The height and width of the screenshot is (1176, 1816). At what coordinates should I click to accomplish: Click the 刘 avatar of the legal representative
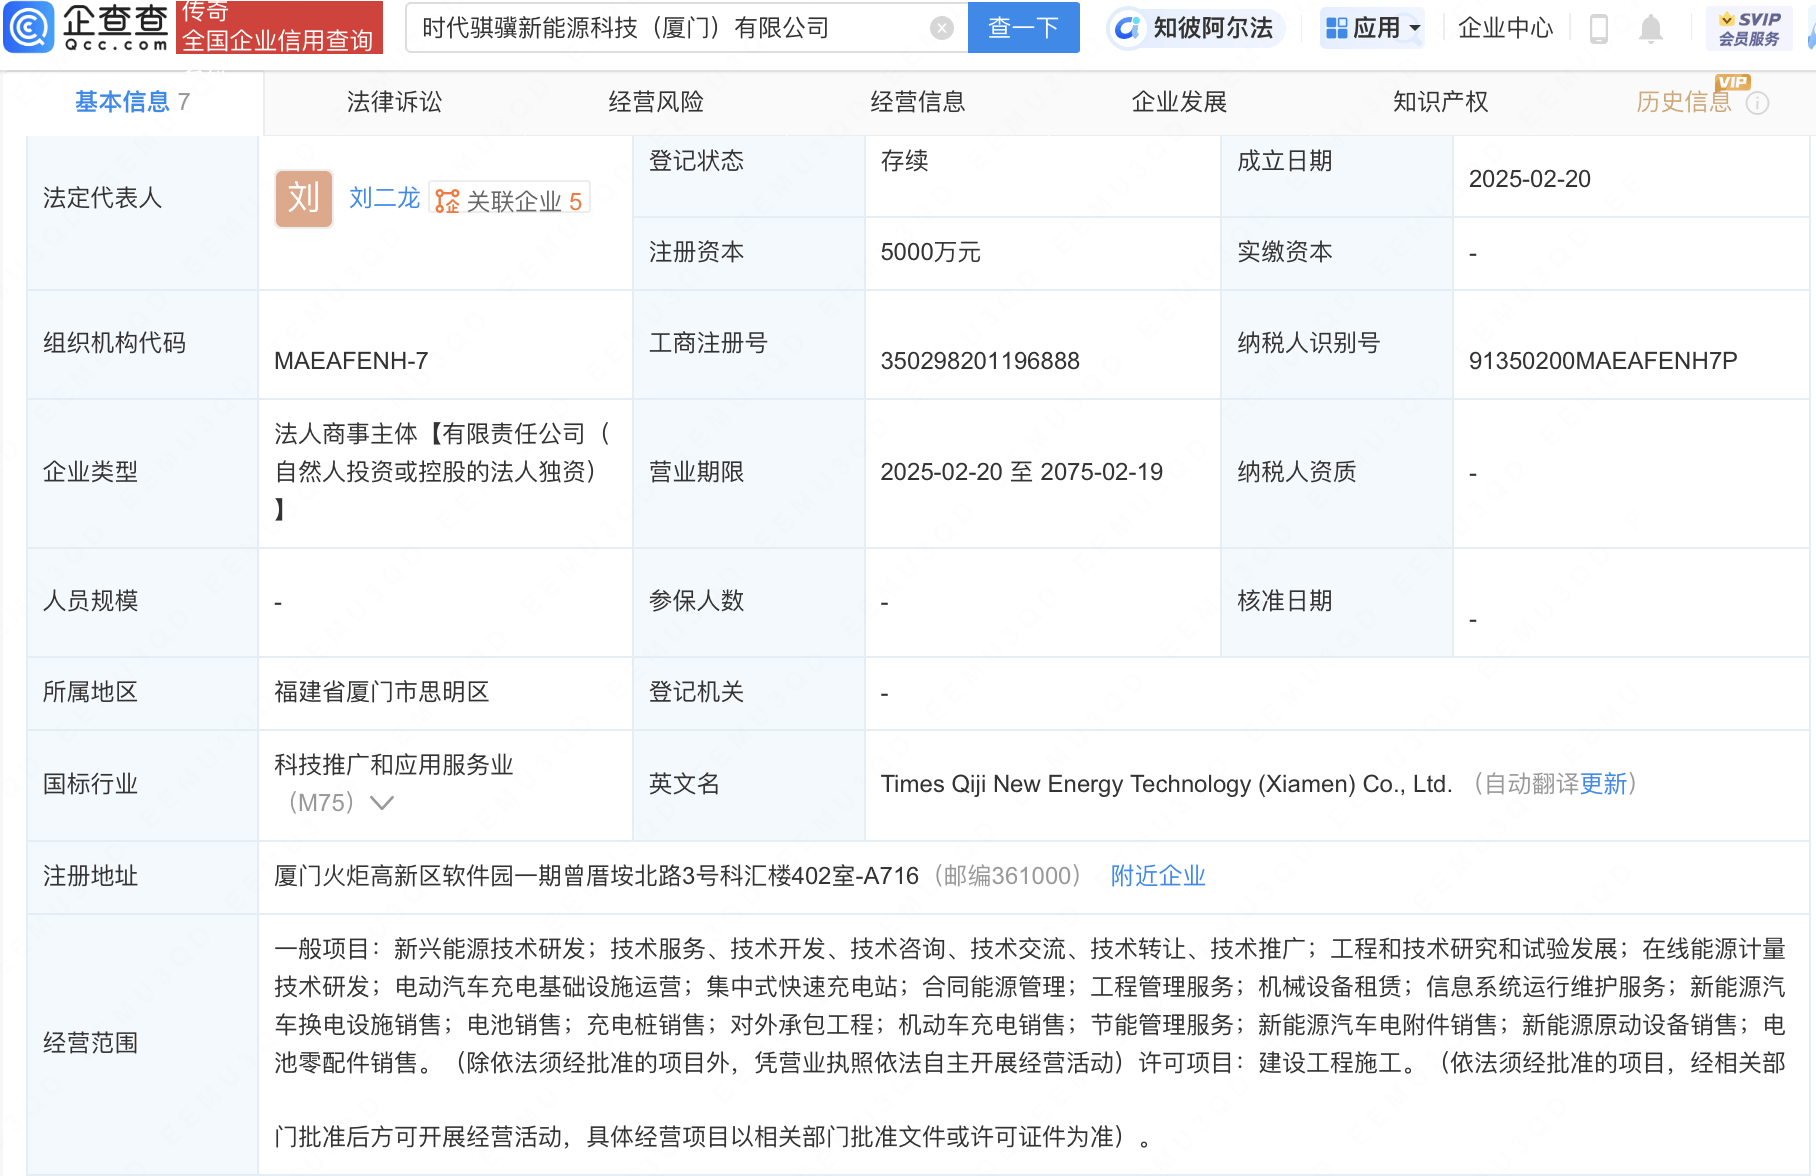coord(304,198)
